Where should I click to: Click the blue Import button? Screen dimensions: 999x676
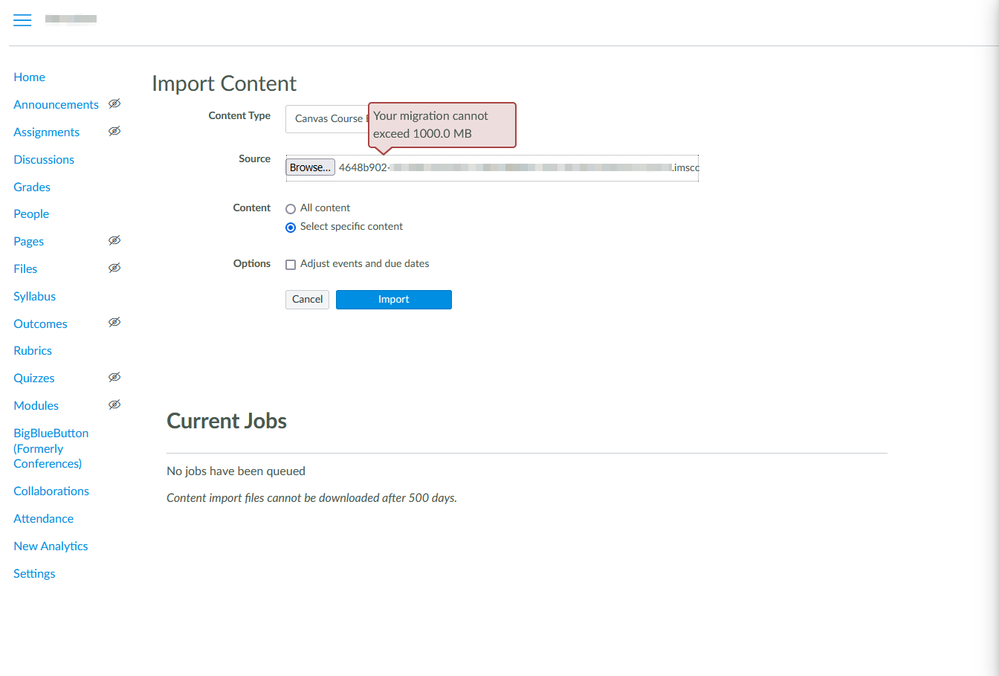393,299
